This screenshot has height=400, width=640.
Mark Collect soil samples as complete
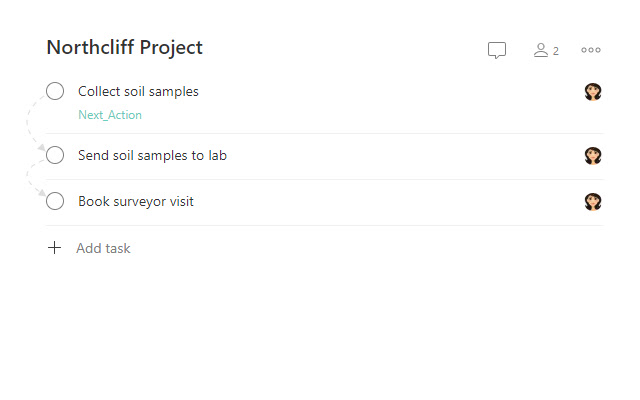pos(55,92)
